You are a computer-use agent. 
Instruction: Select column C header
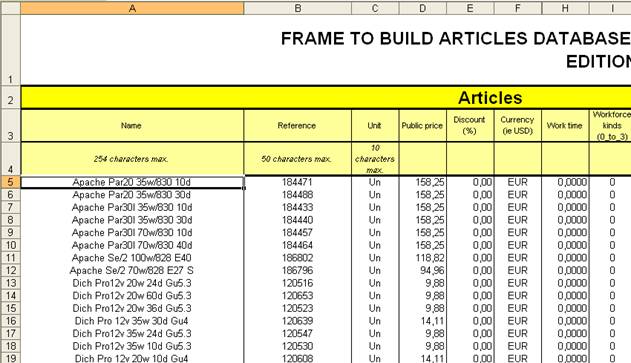tap(375, 8)
